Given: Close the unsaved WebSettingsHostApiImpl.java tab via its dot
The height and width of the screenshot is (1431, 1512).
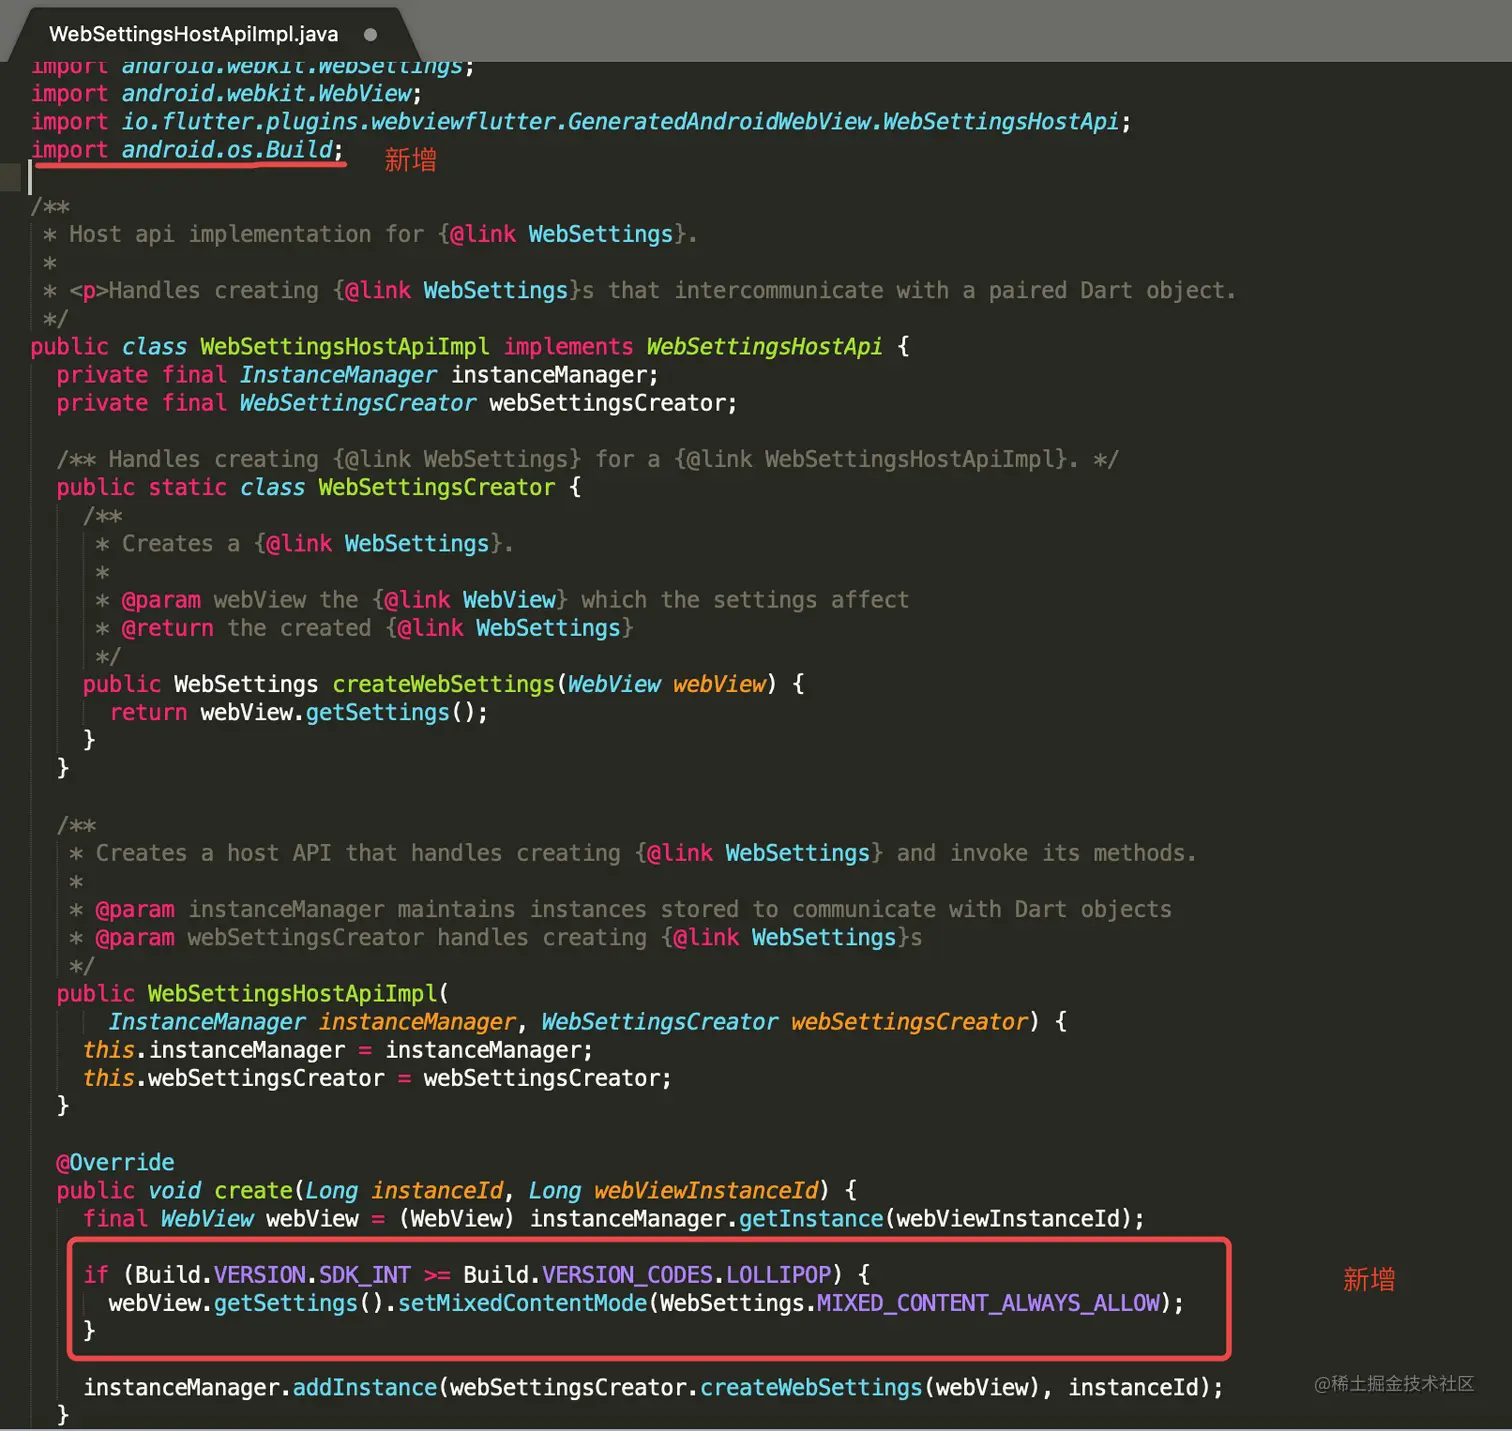Looking at the screenshot, I should point(371,34).
